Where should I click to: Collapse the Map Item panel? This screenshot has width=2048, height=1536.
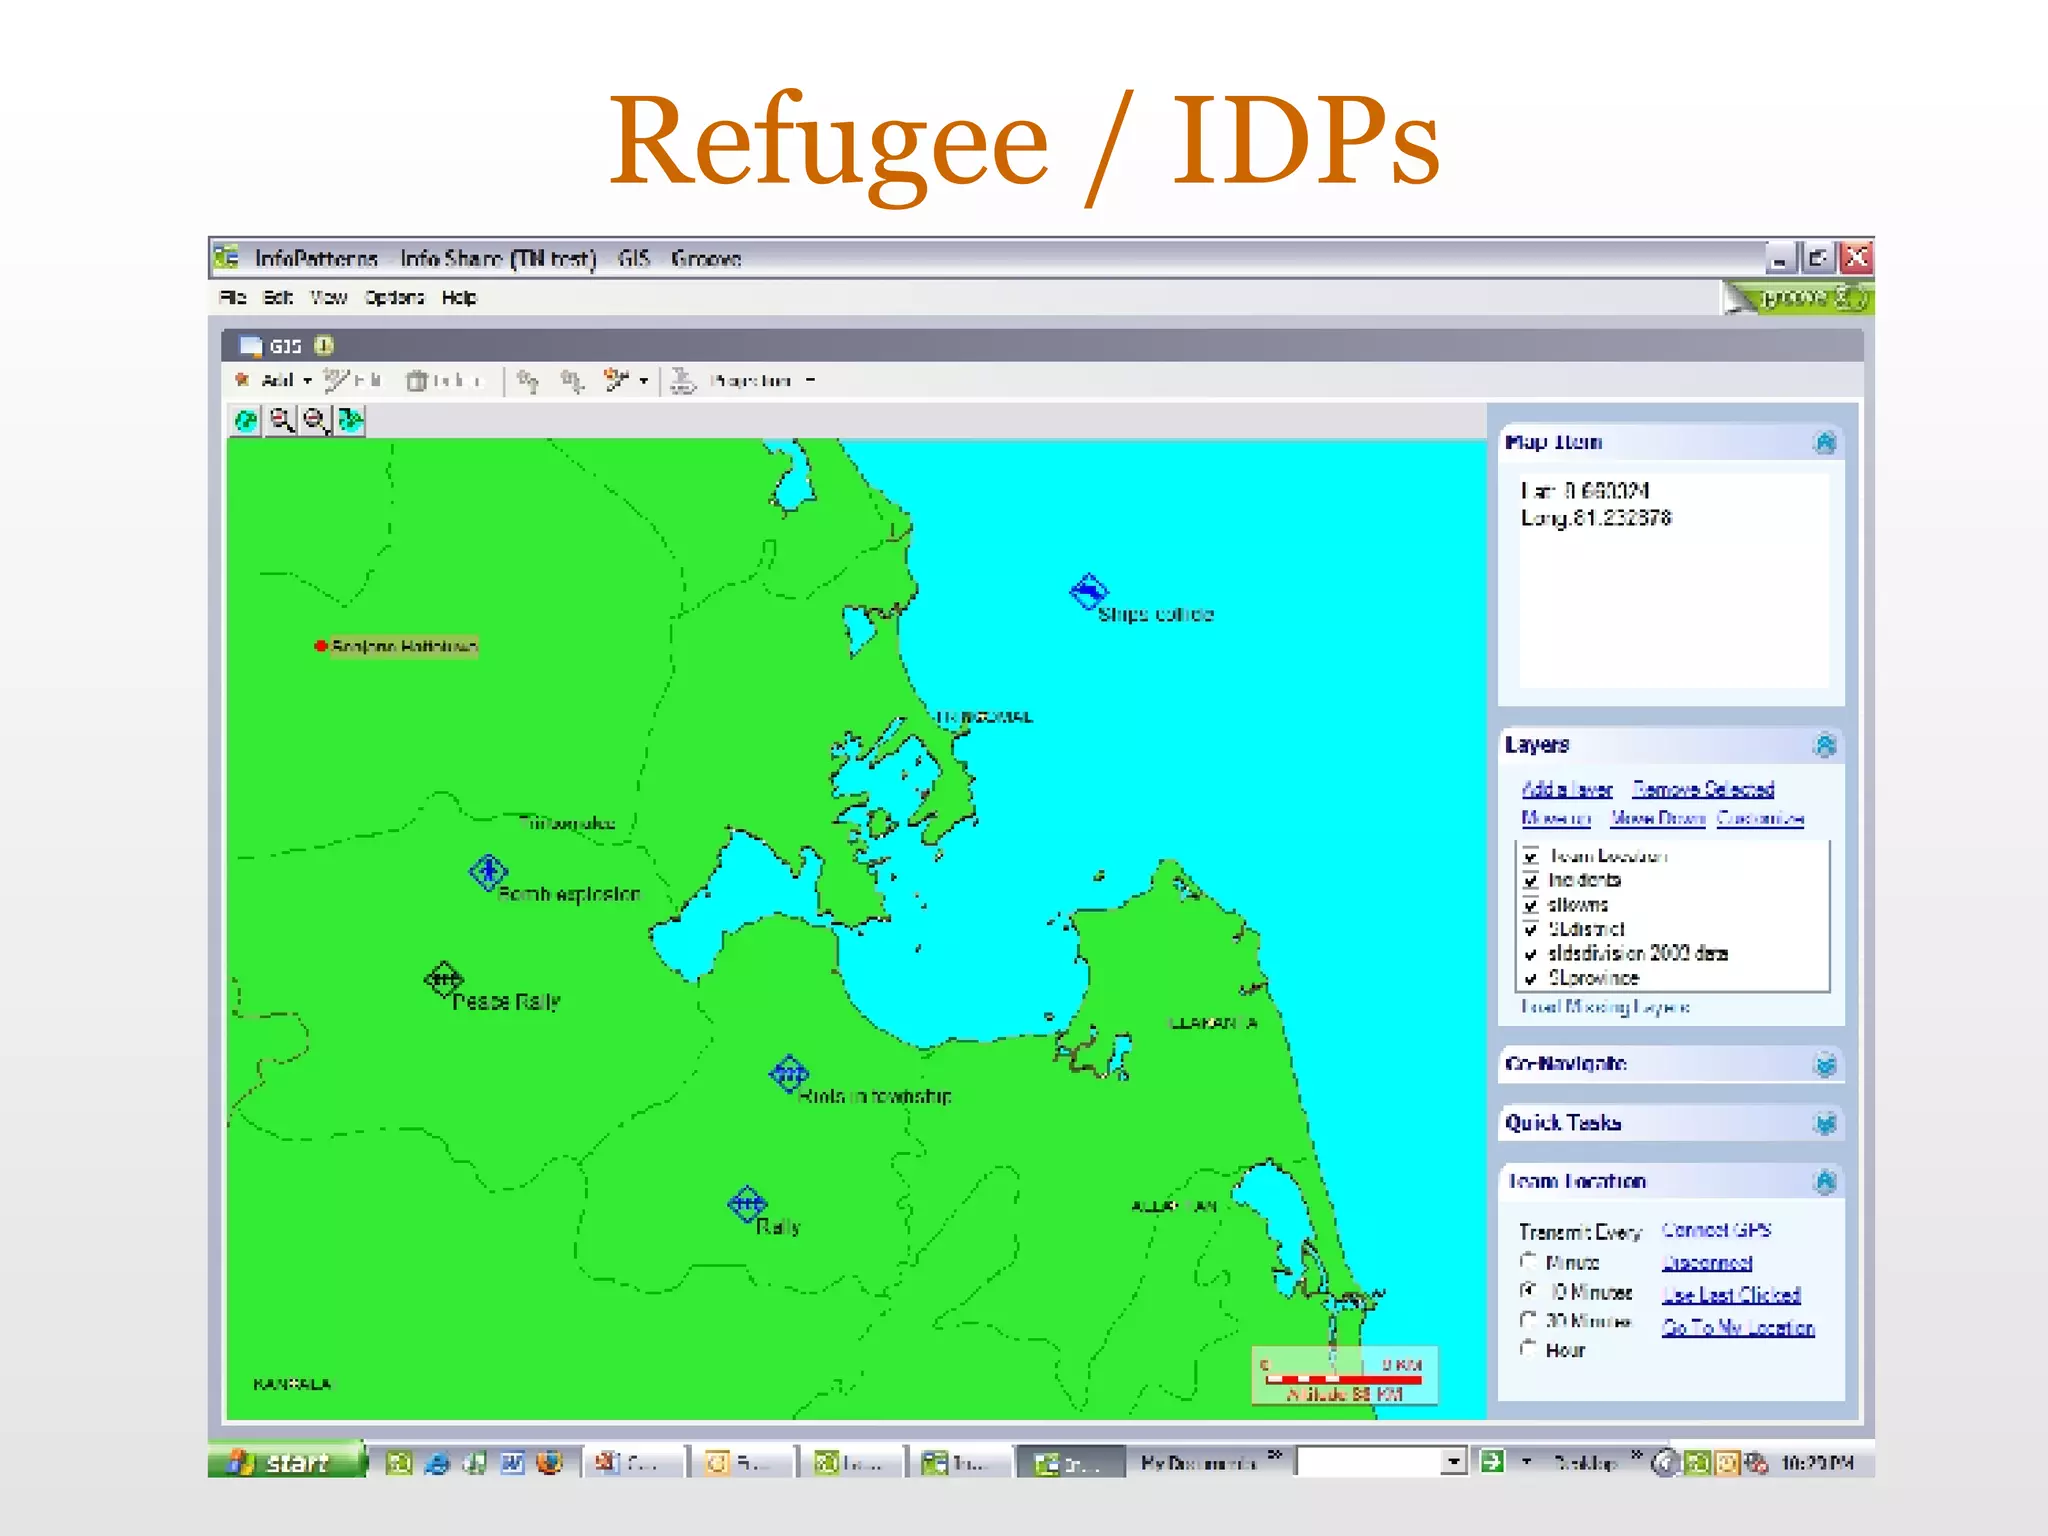tap(1825, 443)
